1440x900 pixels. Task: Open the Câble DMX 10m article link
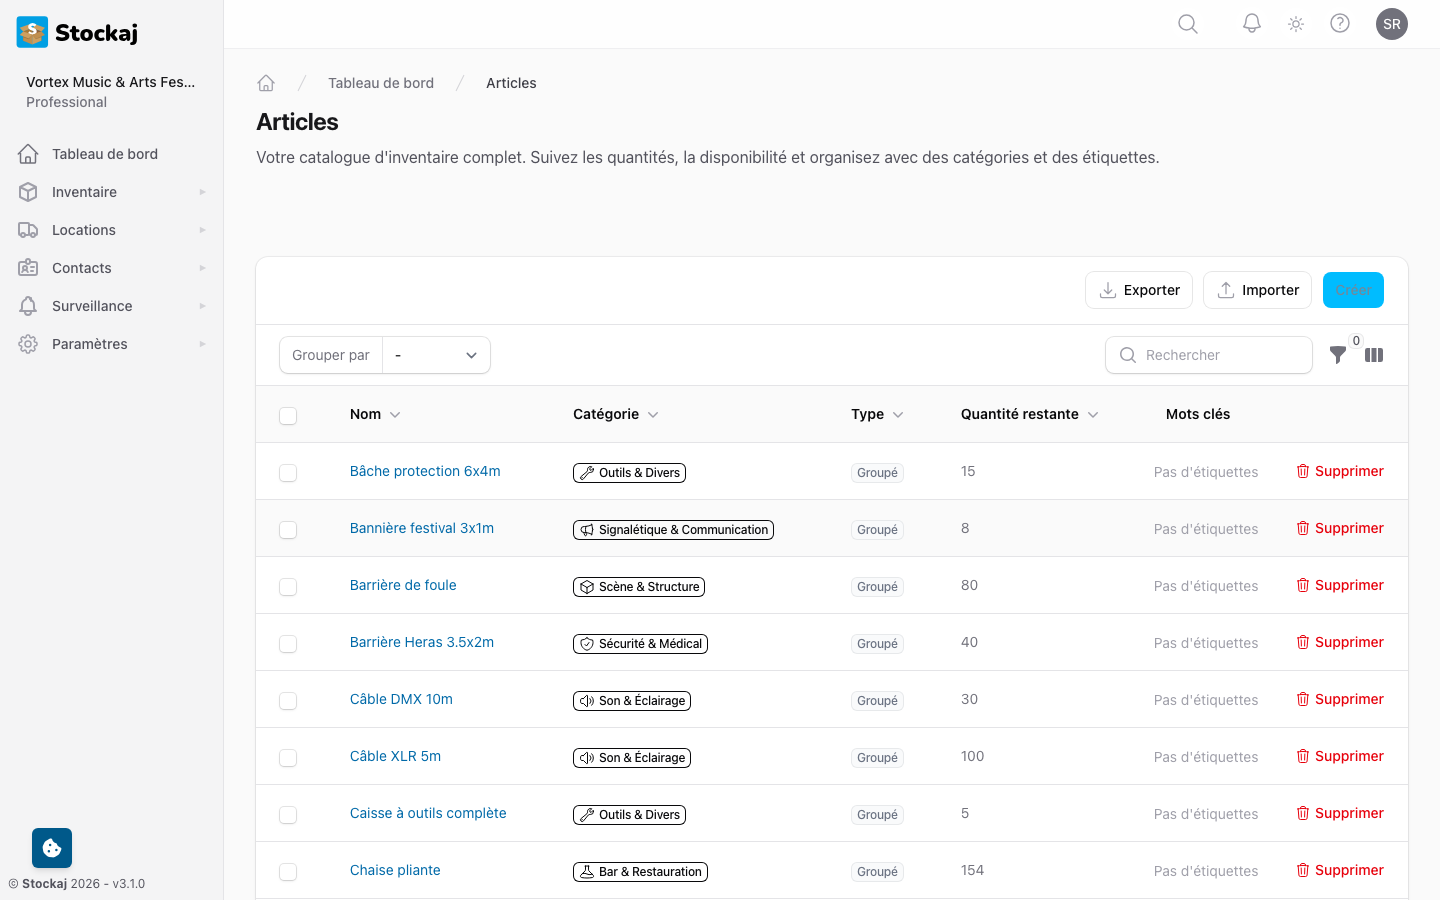[401, 699]
